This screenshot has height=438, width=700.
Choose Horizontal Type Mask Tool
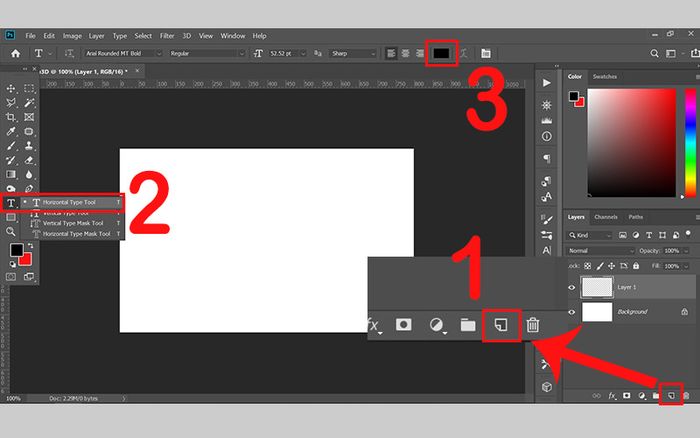coord(76,234)
